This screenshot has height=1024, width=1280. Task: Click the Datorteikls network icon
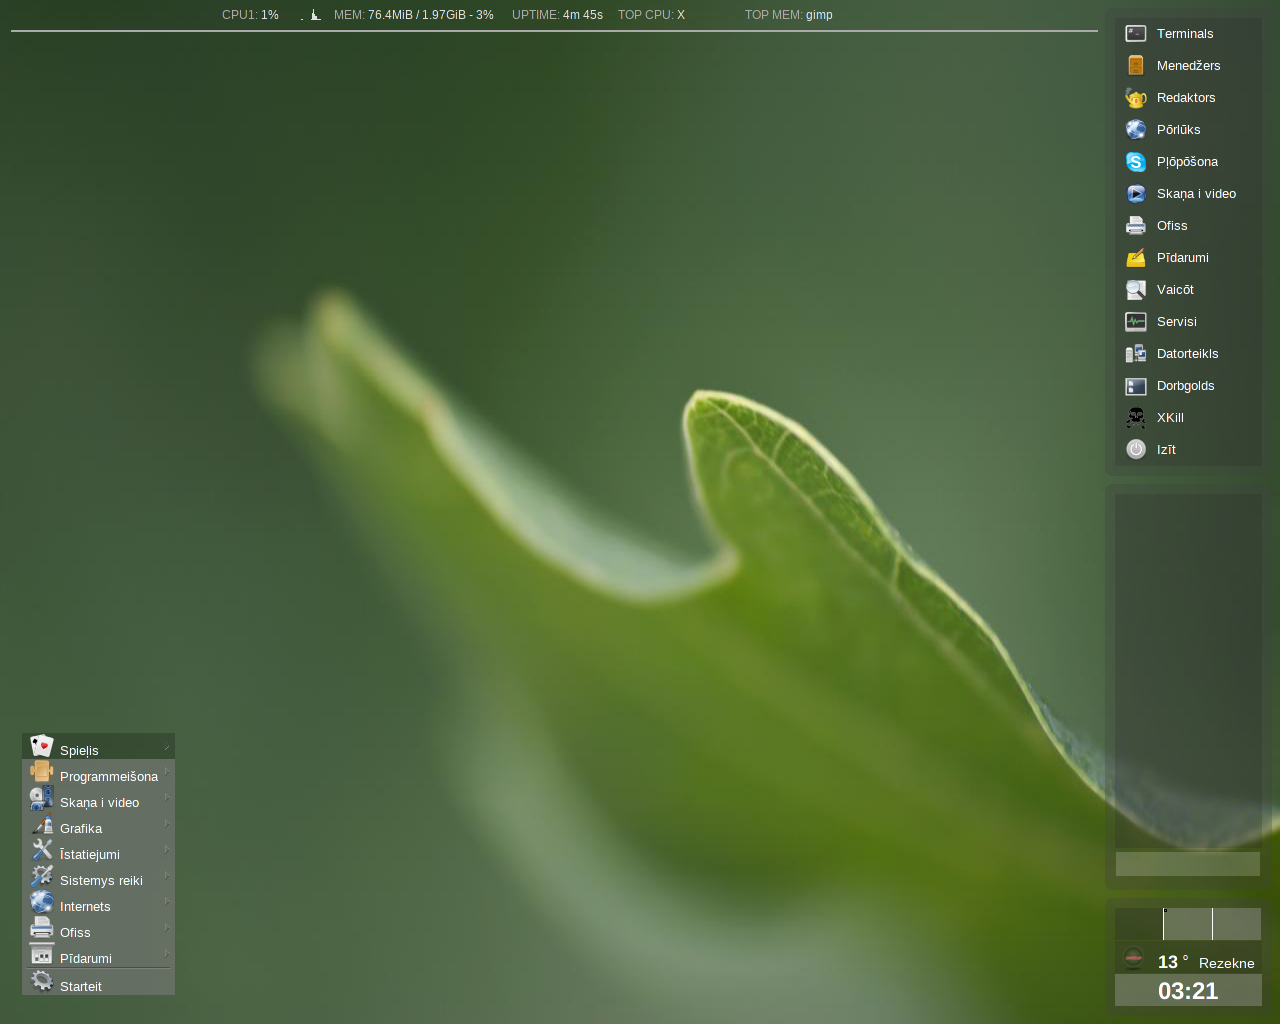(x=1136, y=353)
